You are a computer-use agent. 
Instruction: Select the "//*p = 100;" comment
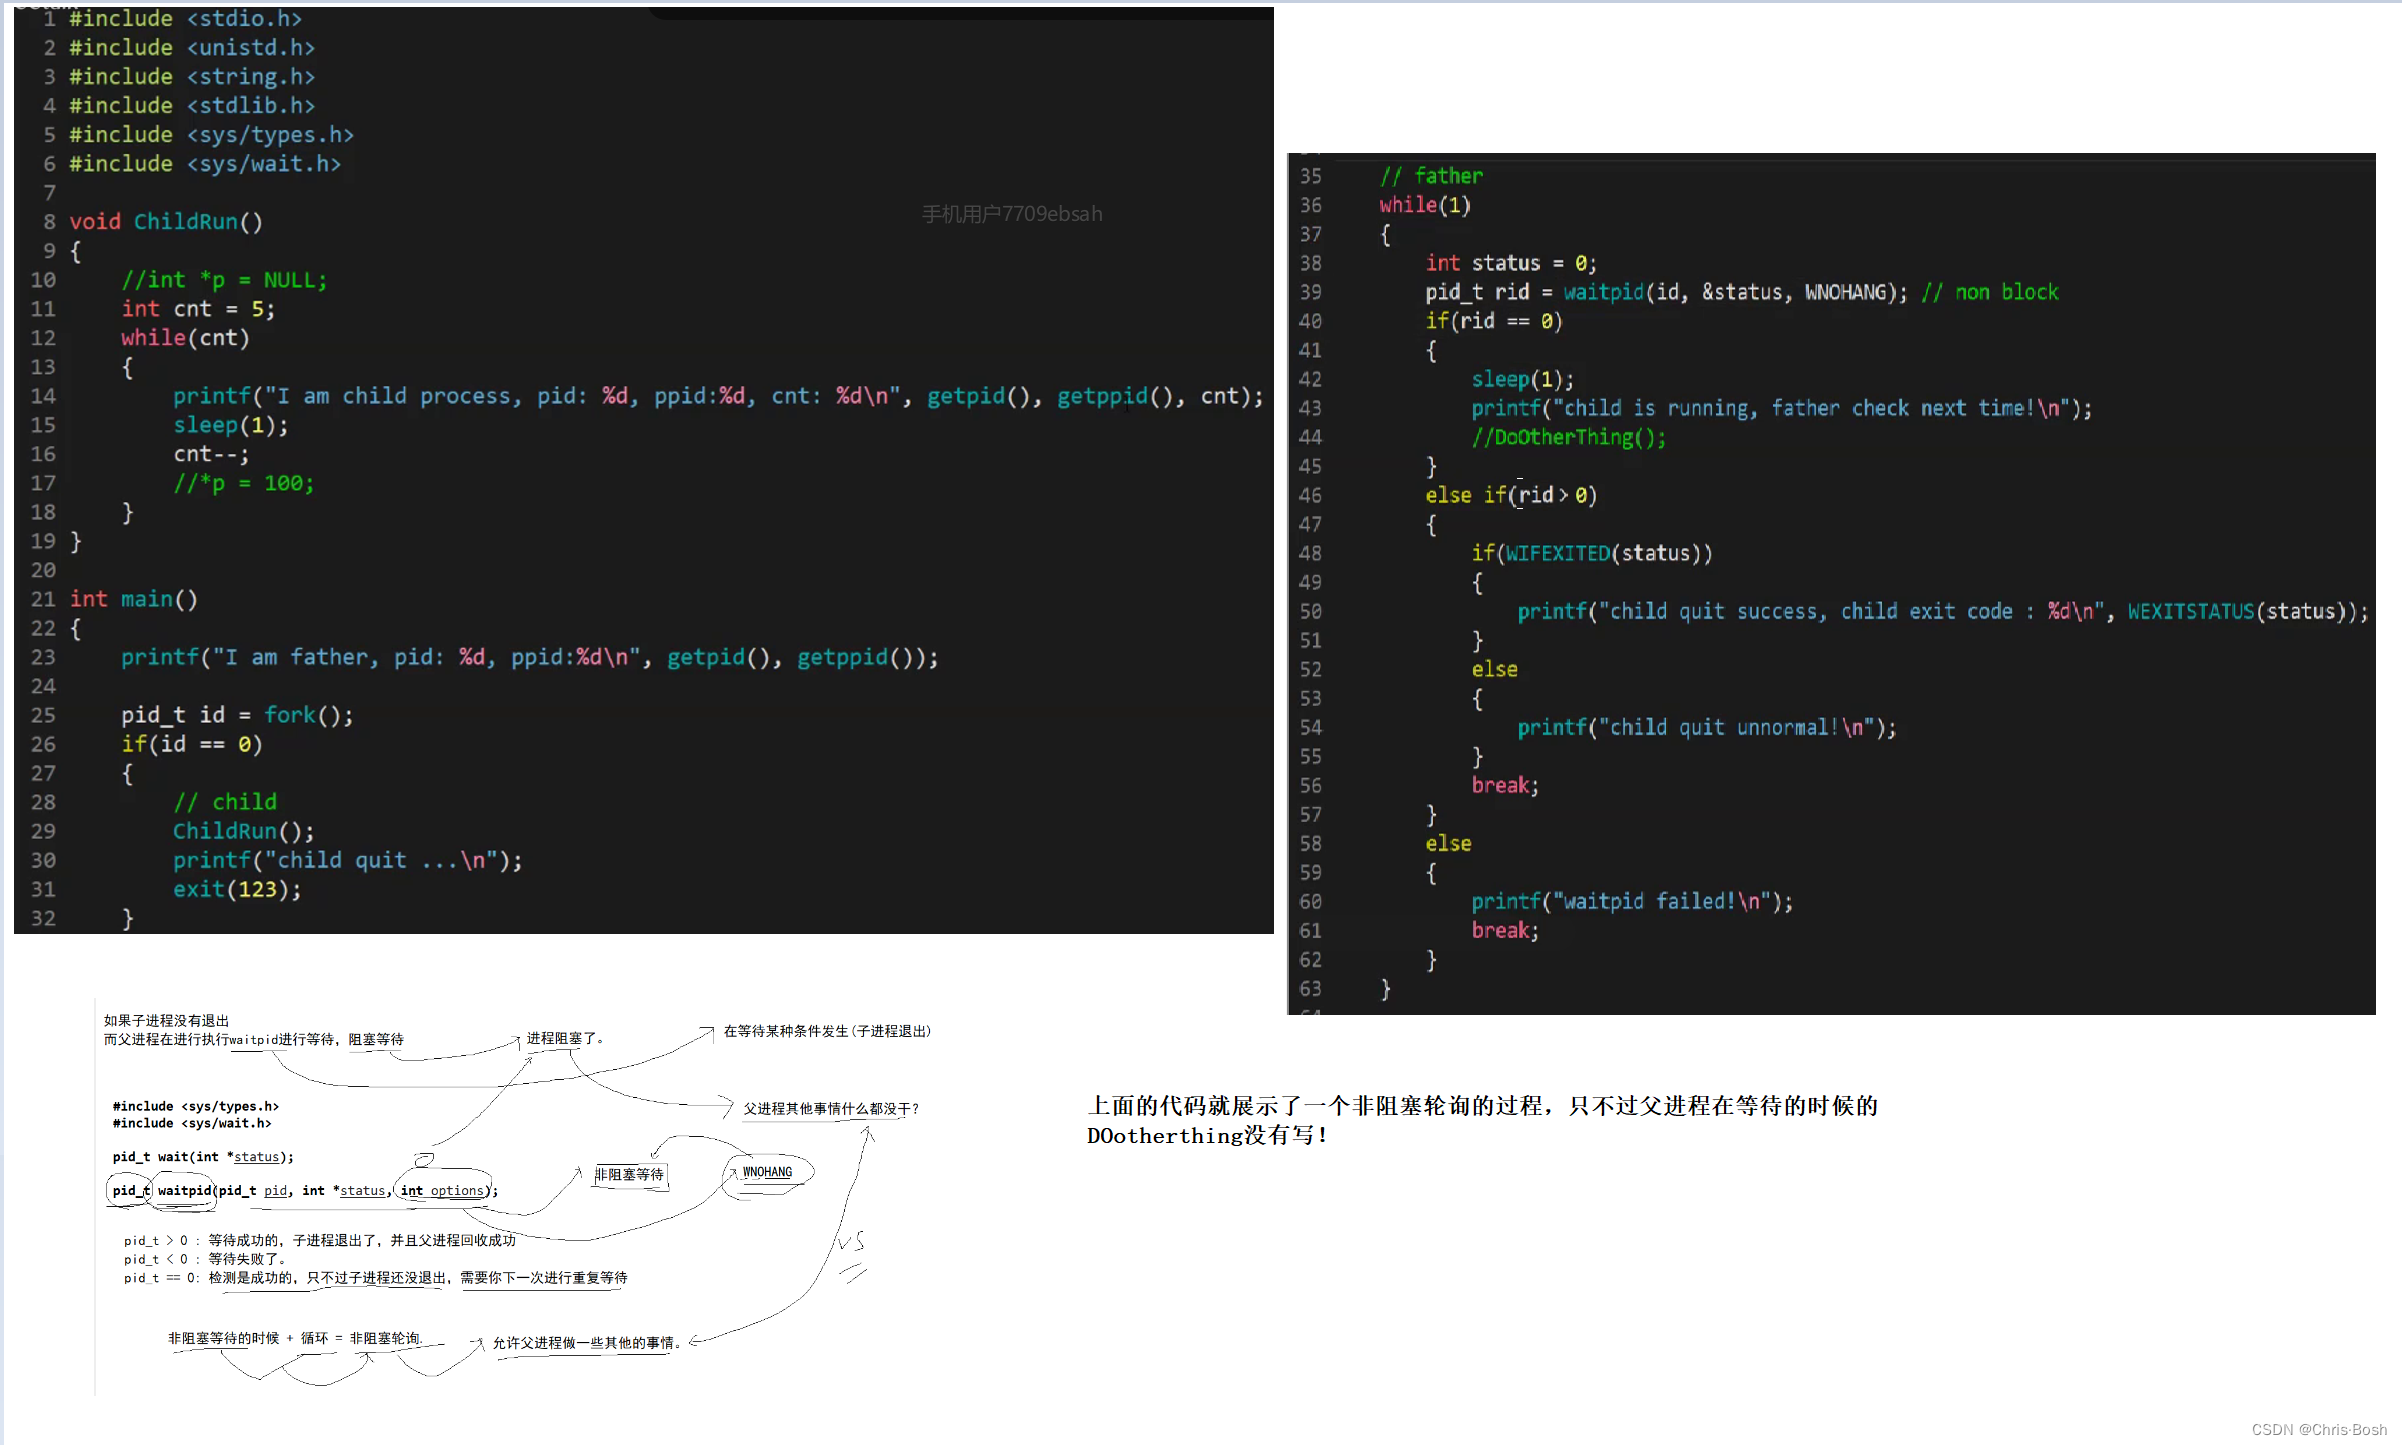click(244, 483)
